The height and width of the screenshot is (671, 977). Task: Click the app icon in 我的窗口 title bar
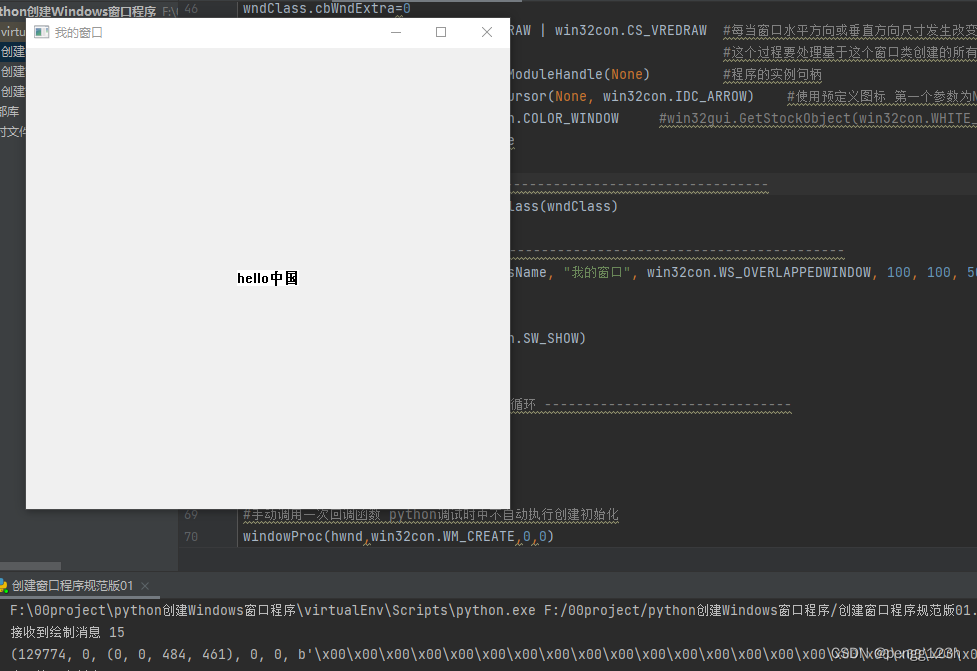(x=40, y=31)
